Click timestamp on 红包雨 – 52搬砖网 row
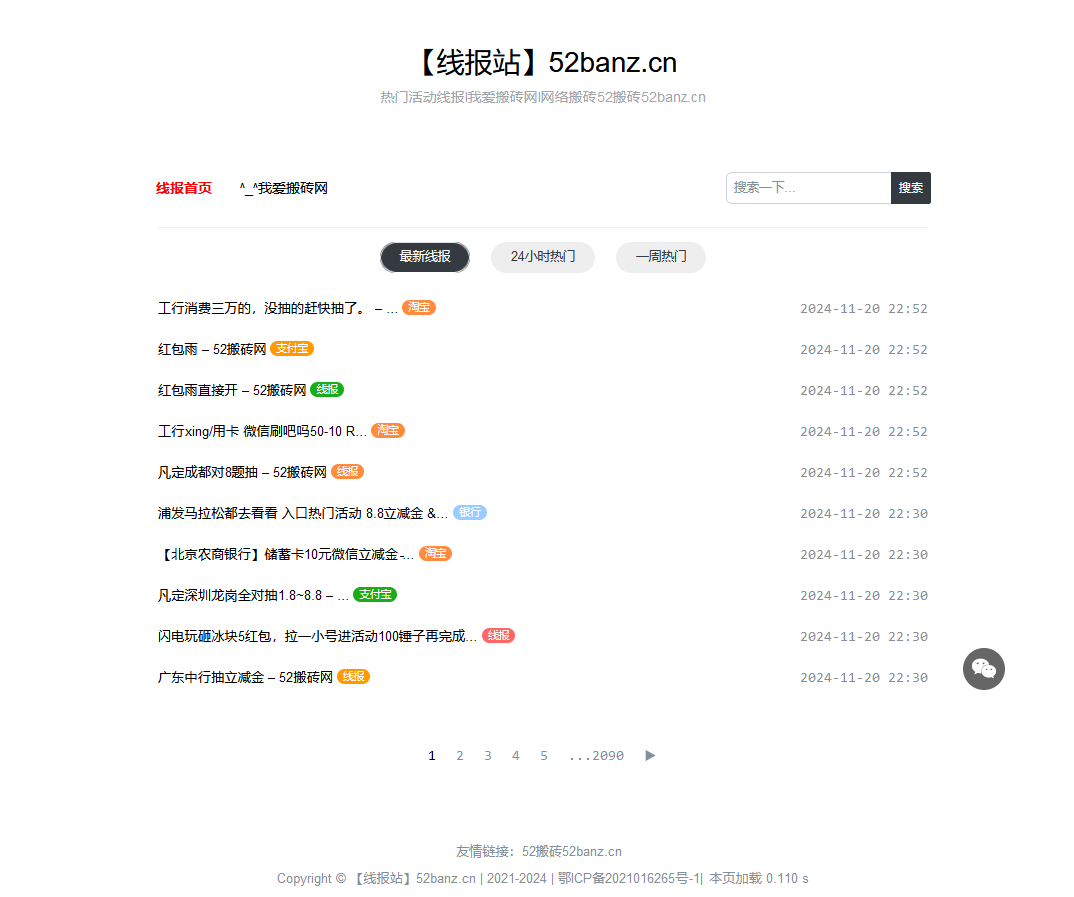This screenshot has width=1074, height=897. (x=864, y=350)
